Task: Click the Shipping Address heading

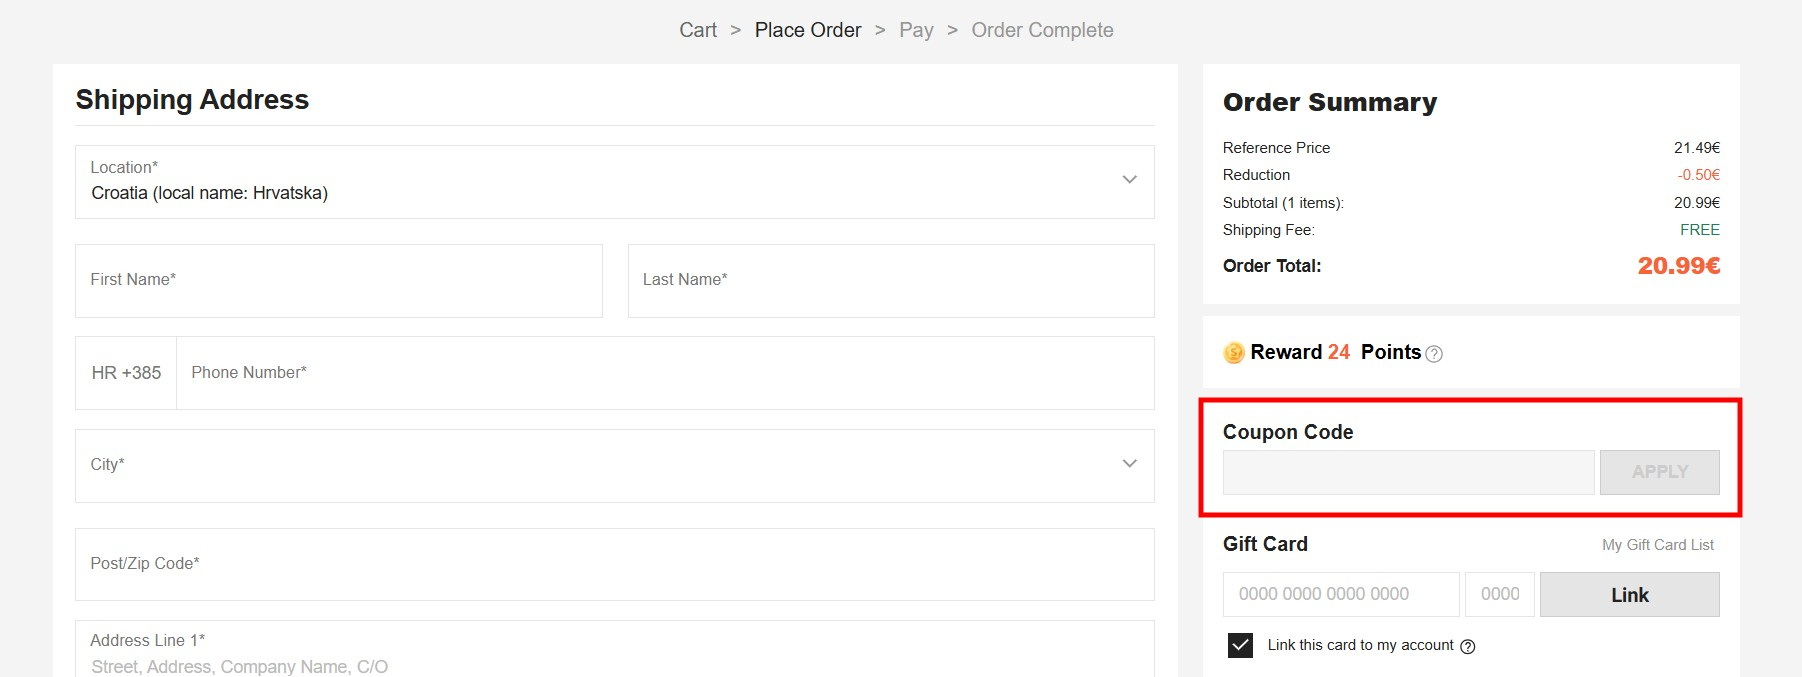Action: tap(192, 100)
